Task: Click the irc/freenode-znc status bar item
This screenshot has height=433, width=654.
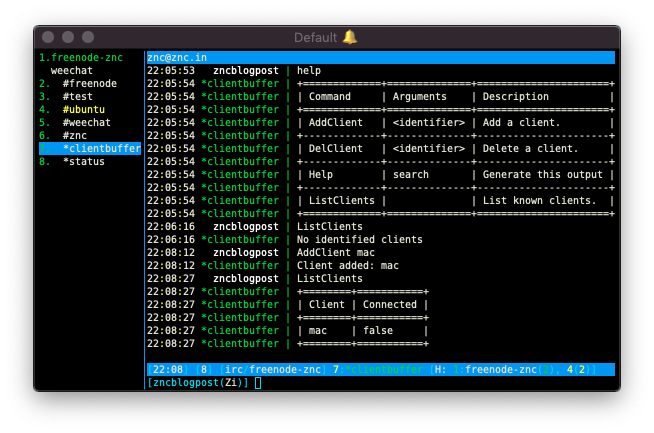Action: [273, 370]
